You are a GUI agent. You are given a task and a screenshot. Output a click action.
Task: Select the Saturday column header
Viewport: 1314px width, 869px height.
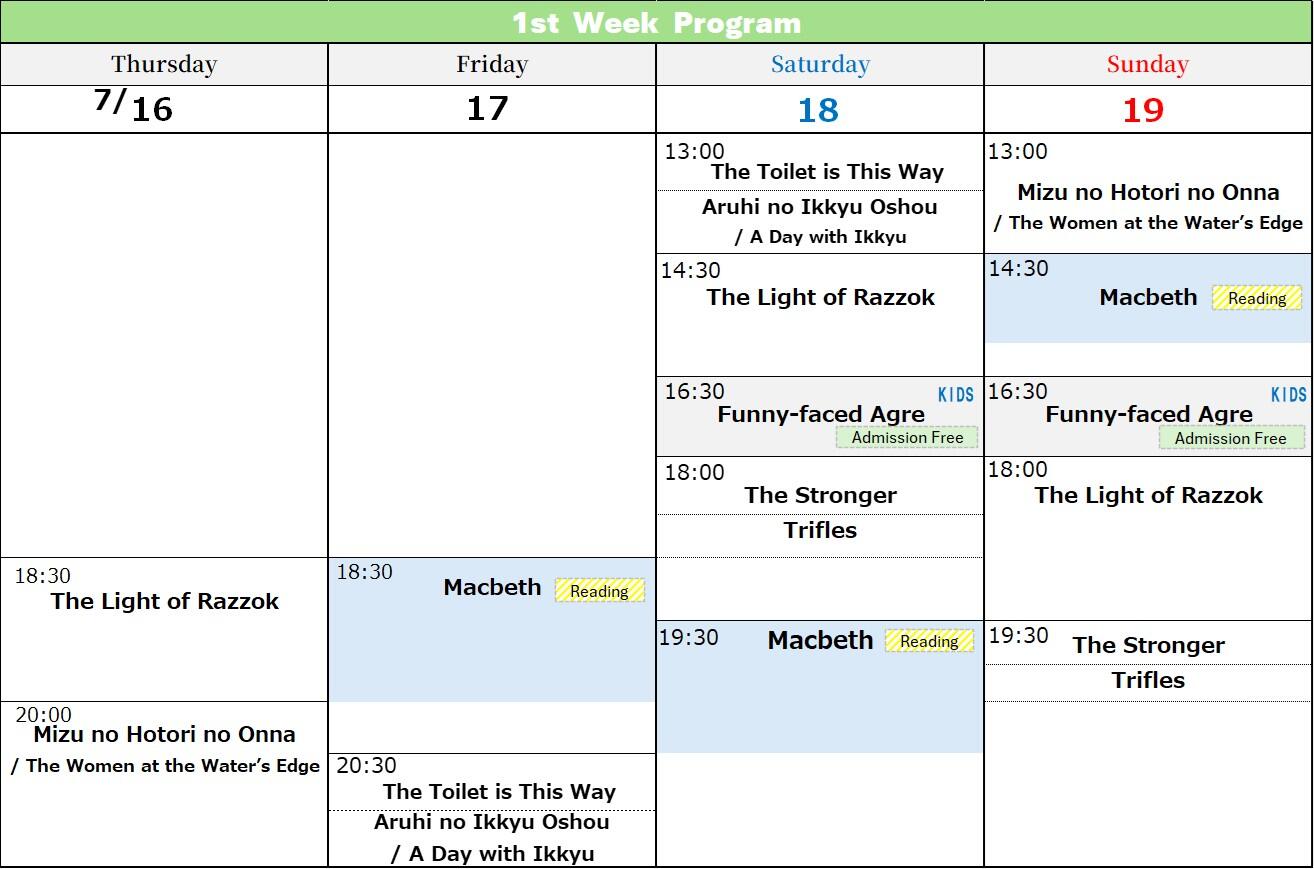tap(820, 65)
